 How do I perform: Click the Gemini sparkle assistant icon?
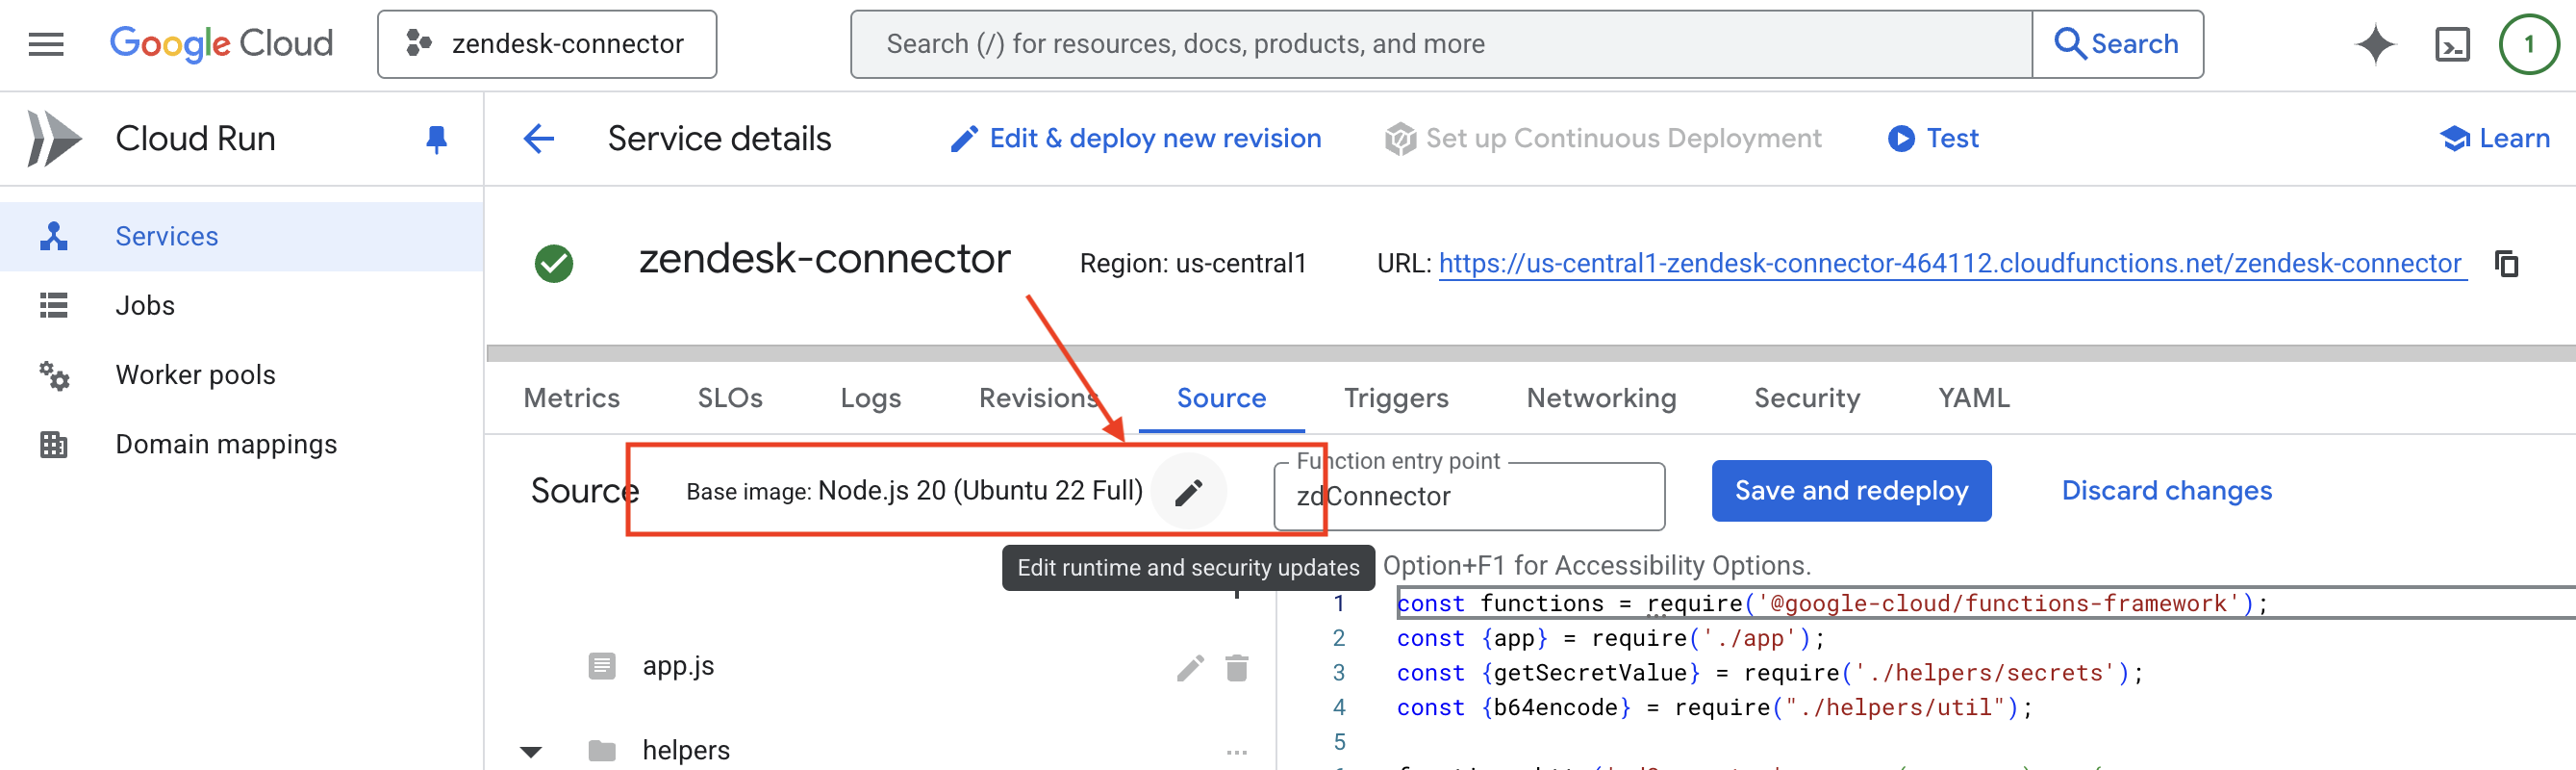tap(2375, 44)
